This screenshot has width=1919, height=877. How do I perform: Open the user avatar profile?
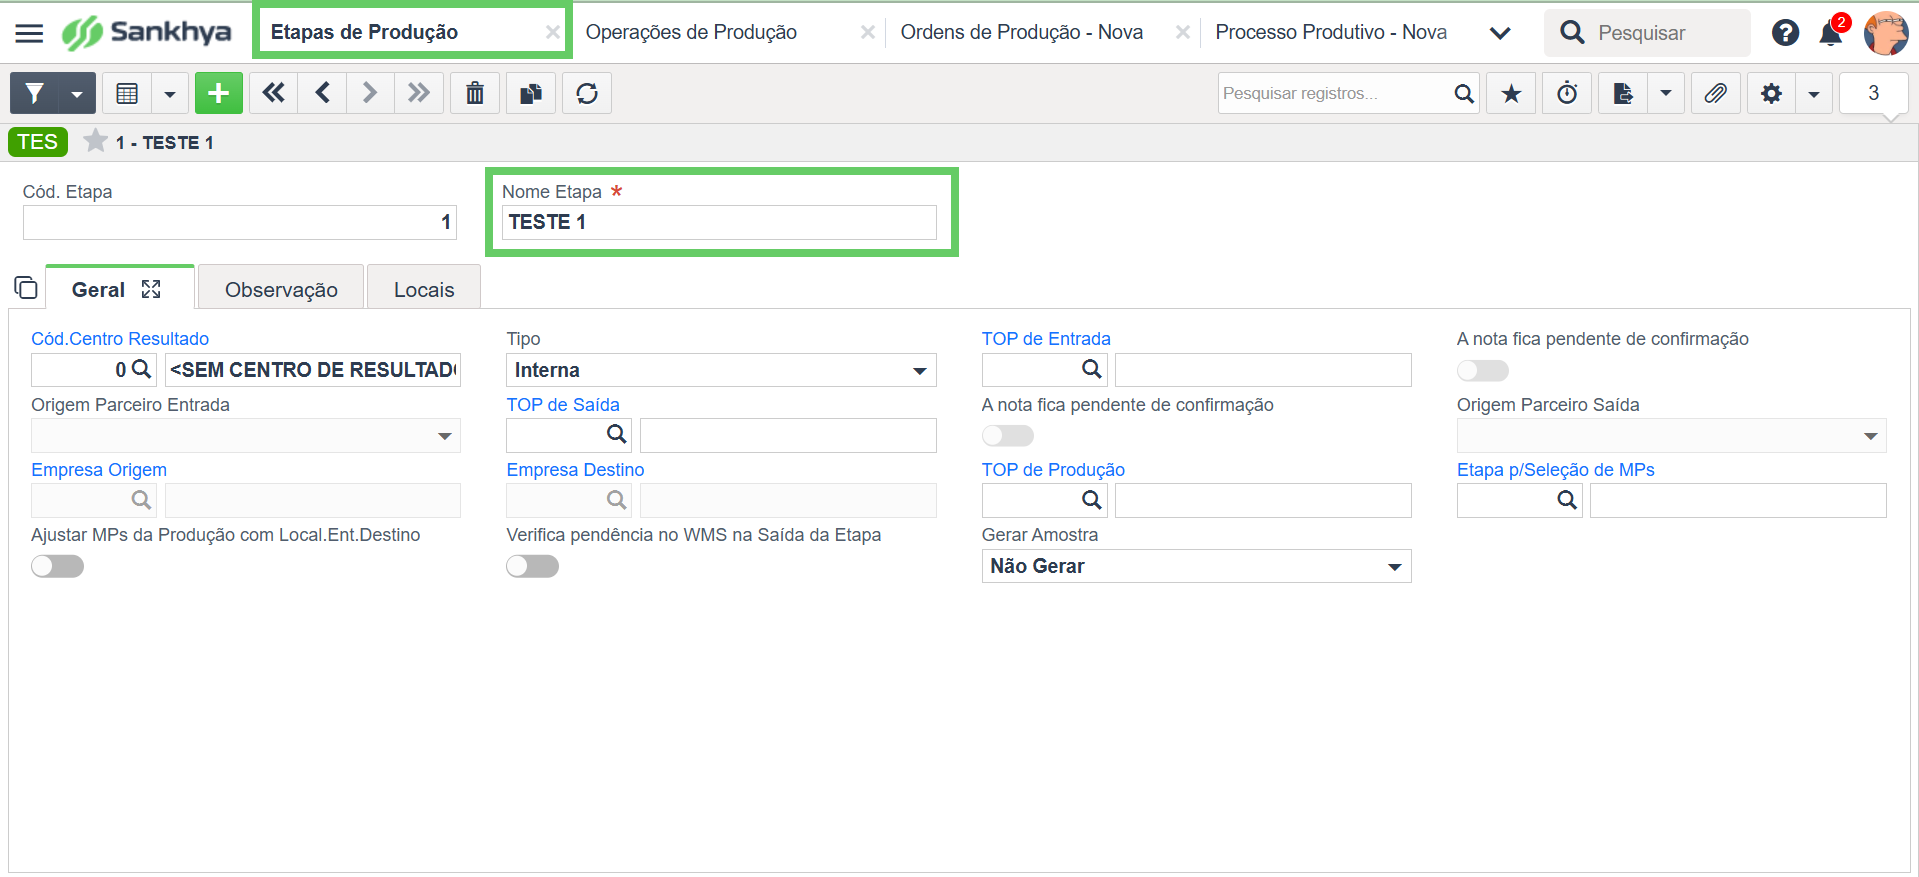pos(1886,33)
